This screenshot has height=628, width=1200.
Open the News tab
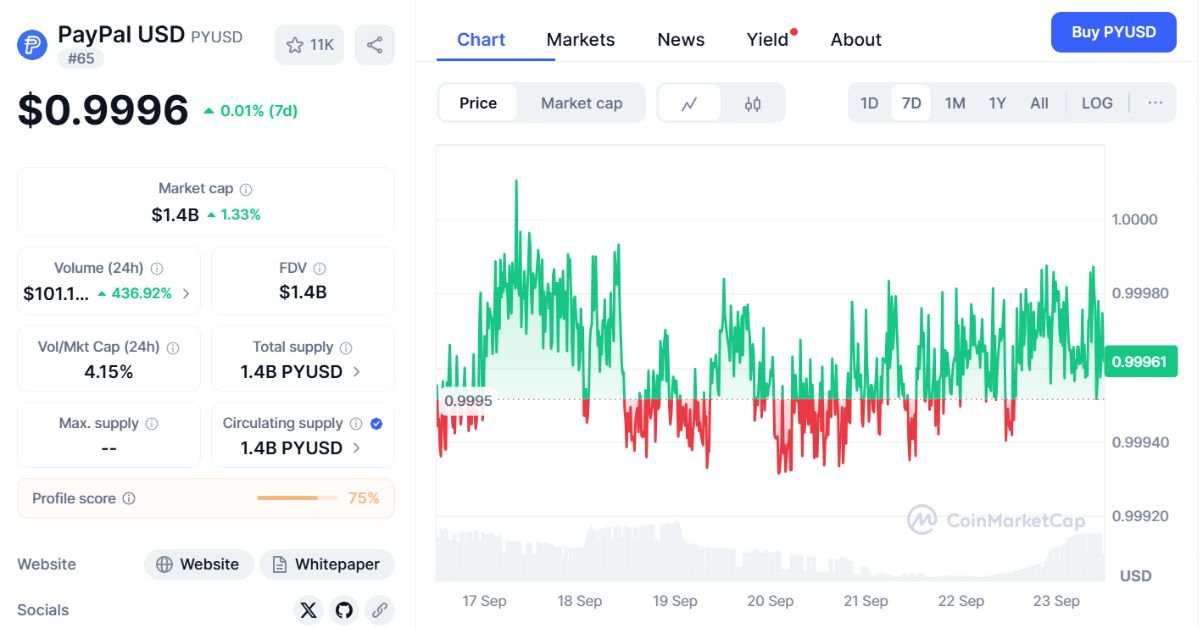(681, 40)
